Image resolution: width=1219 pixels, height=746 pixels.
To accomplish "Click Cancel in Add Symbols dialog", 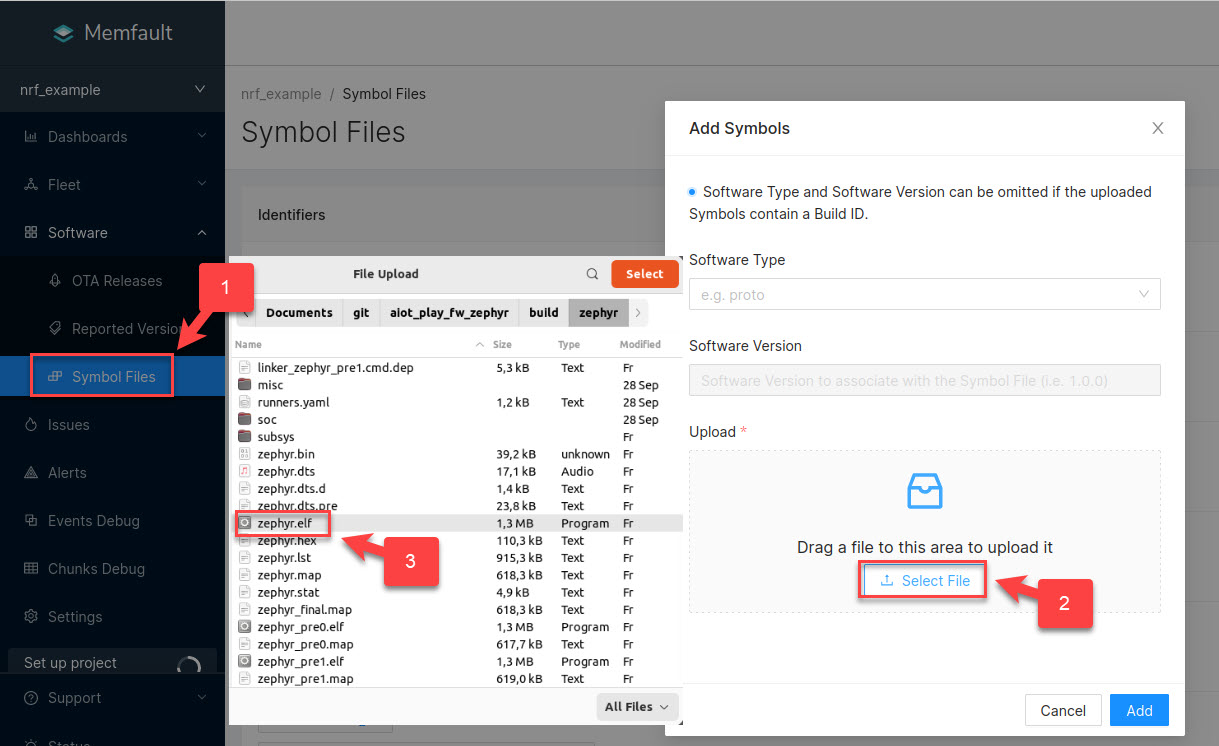I will tap(1063, 710).
